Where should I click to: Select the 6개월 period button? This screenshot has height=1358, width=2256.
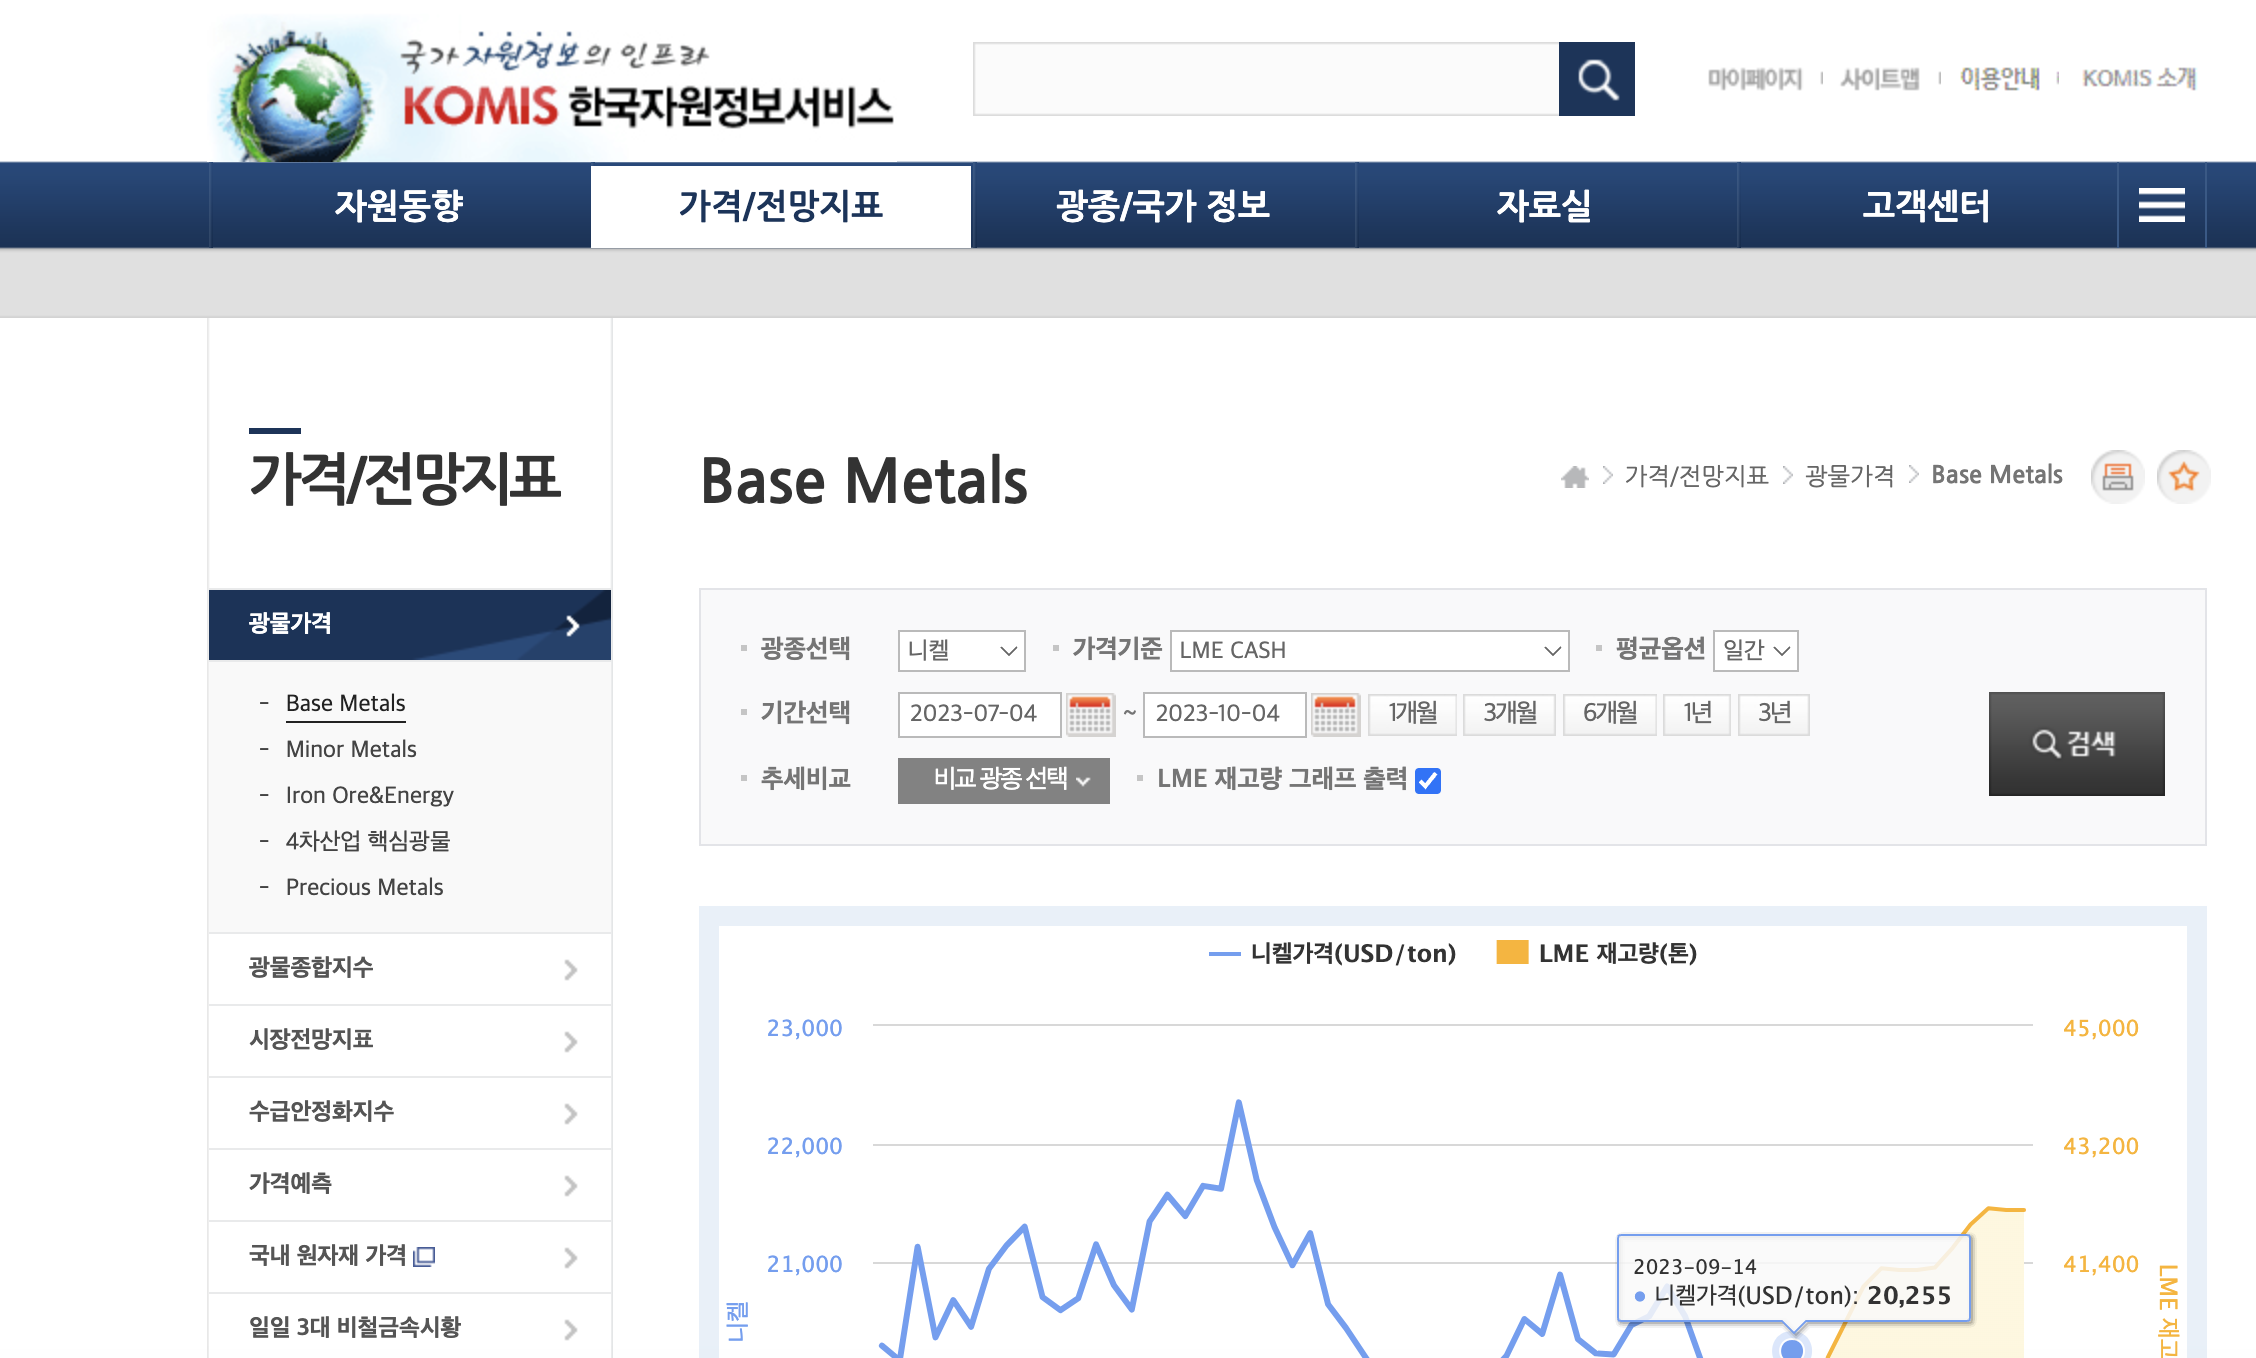coord(1609,714)
